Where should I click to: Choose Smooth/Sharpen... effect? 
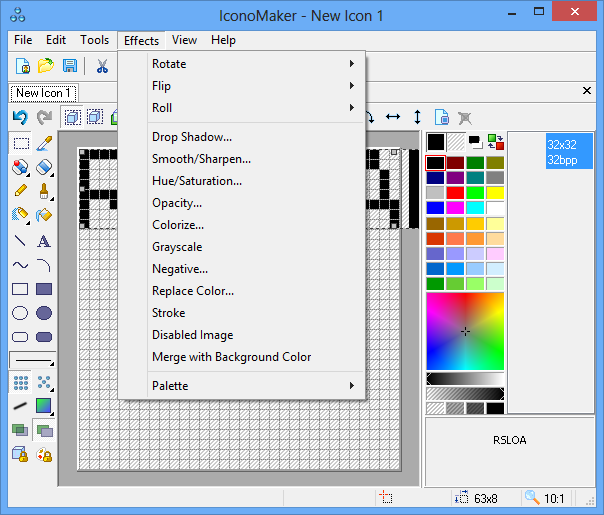coord(242,159)
